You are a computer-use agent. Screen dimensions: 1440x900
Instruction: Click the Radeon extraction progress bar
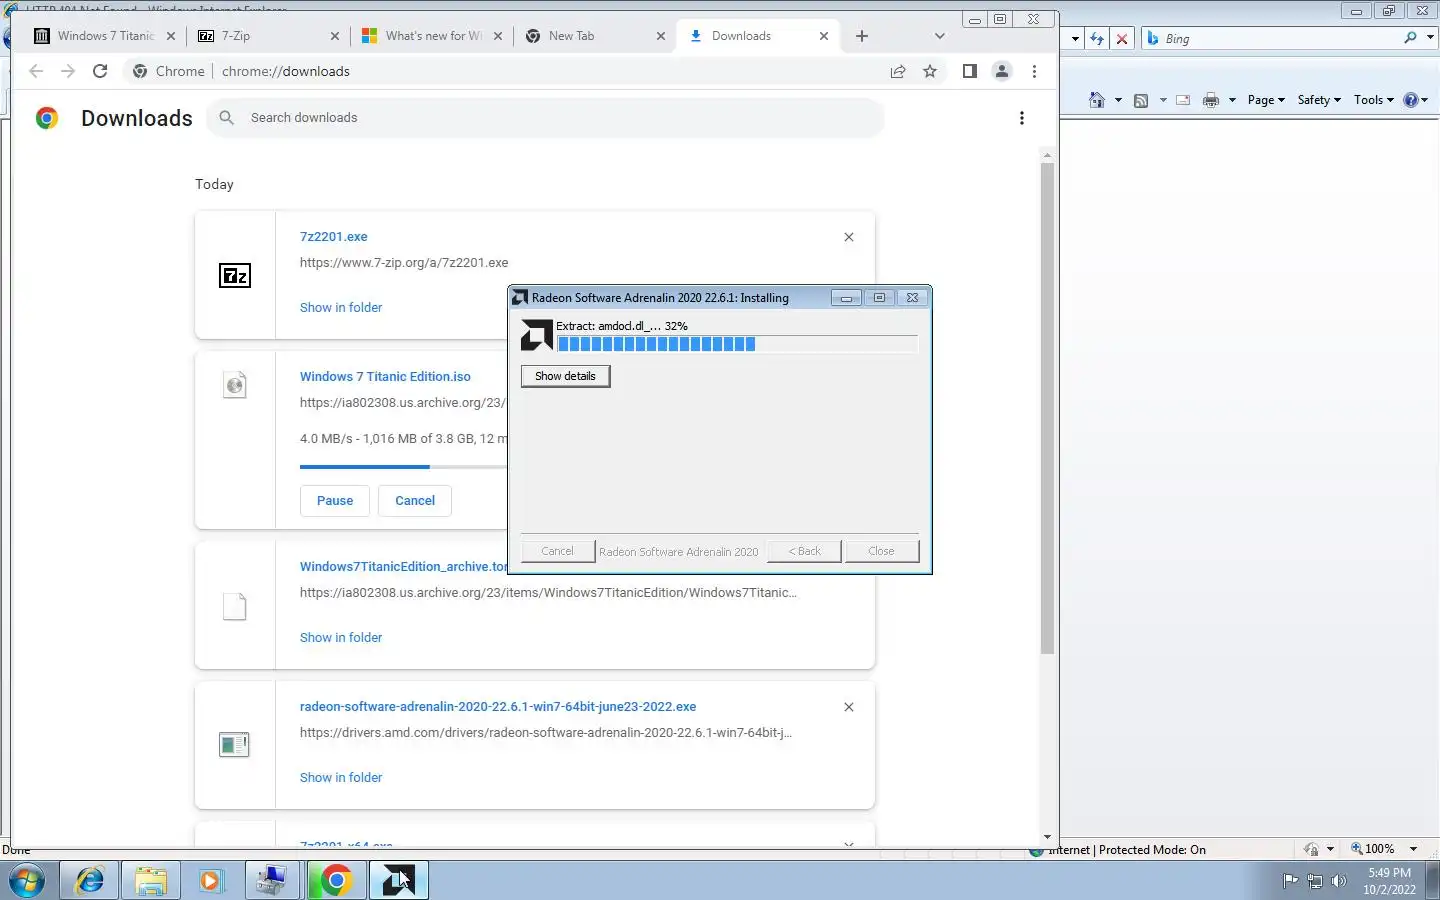[737, 344]
